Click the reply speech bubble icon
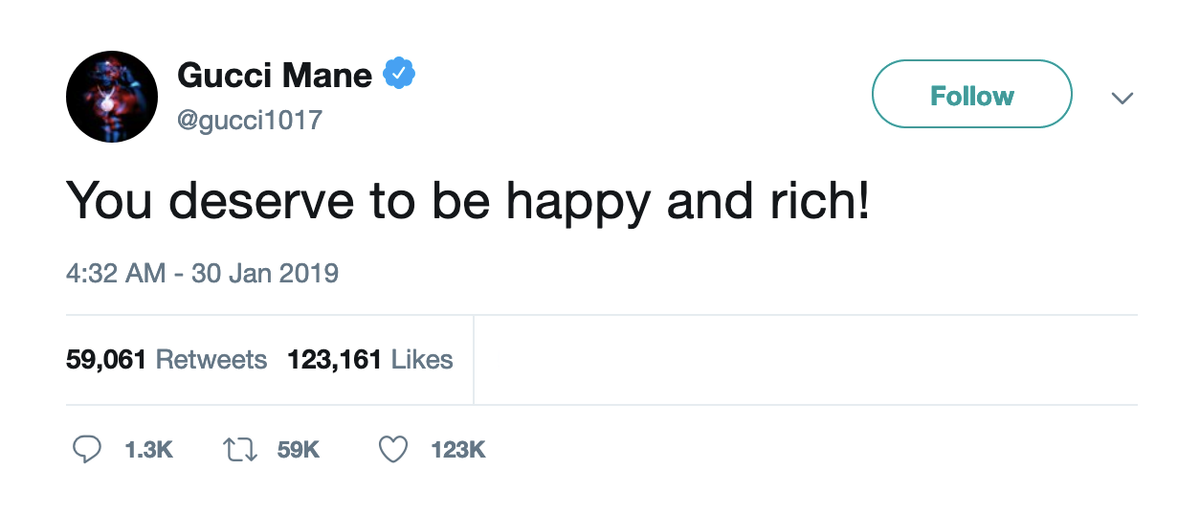The image size is (1200, 515). pyautogui.click(x=90, y=451)
